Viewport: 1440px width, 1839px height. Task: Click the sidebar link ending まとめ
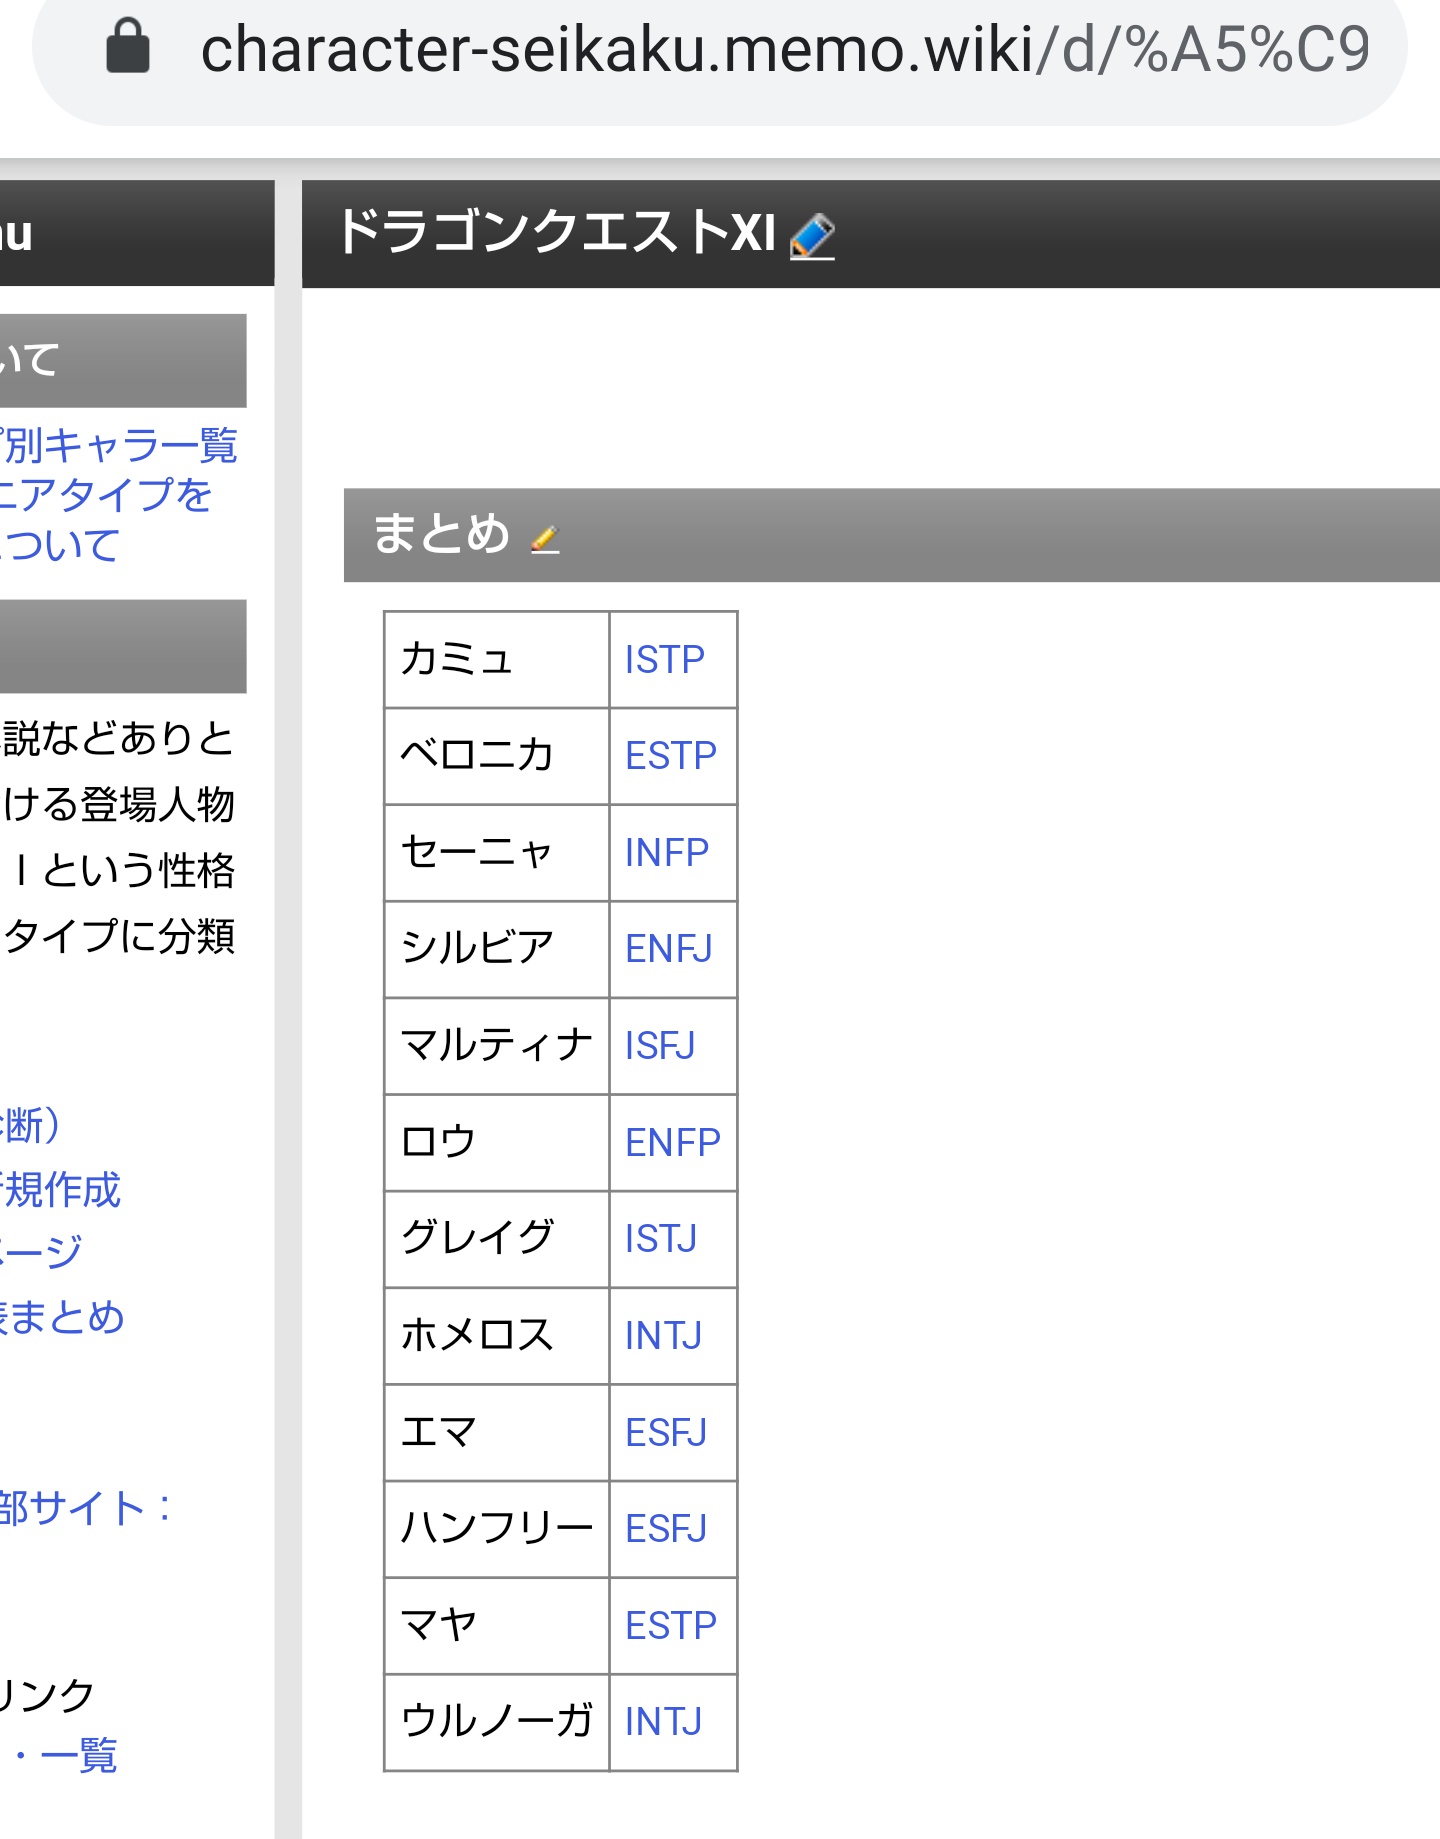(x=62, y=1317)
